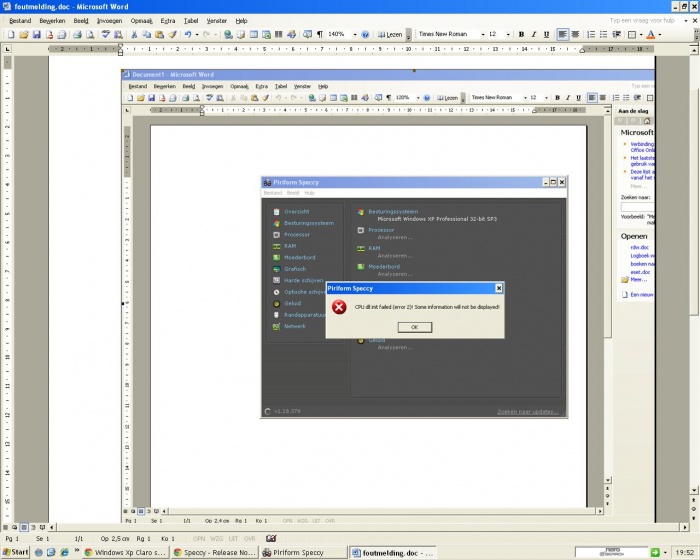
Task: Open the Opmaak menu
Action: tap(142, 21)
